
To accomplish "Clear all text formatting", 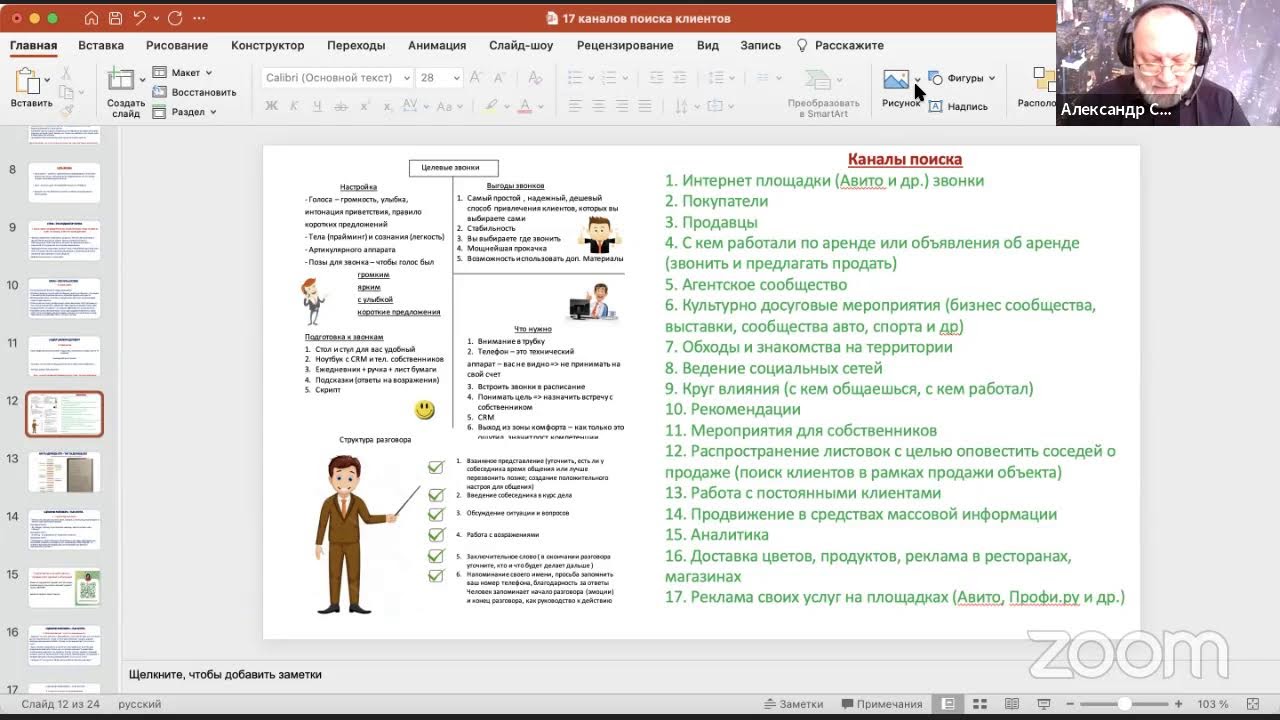I will pyautogui.click(x=534, y=77).
